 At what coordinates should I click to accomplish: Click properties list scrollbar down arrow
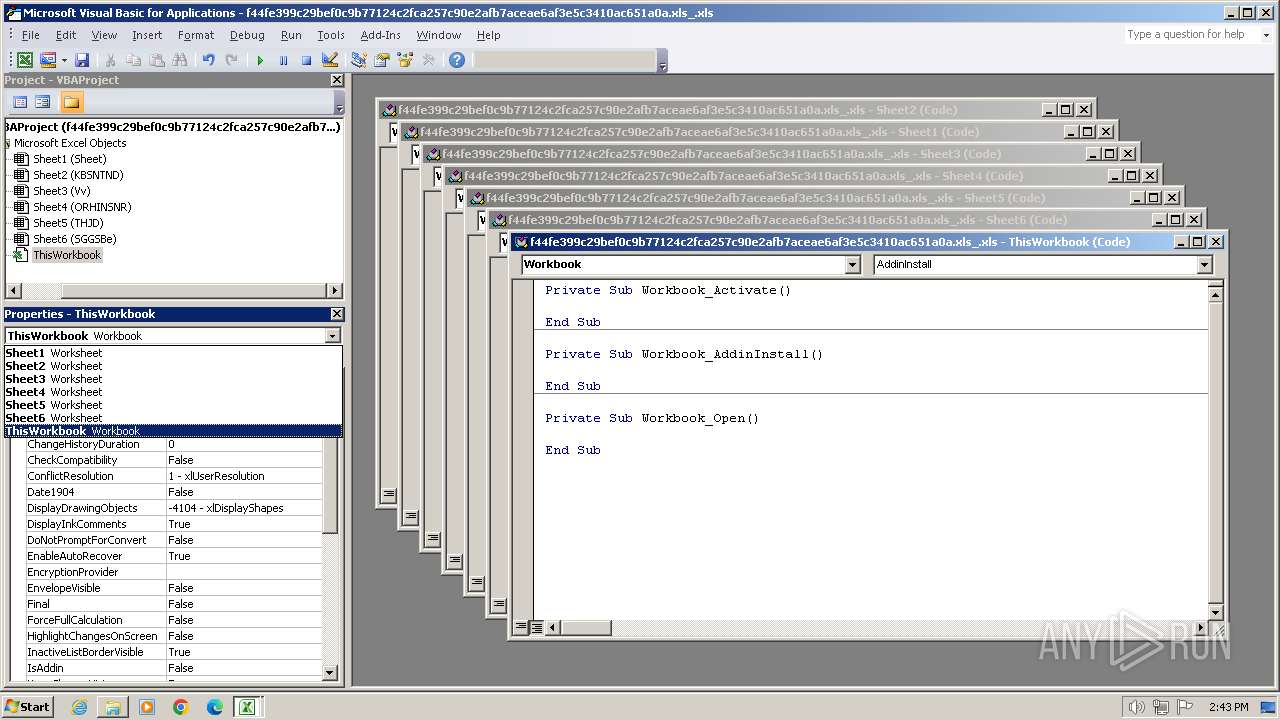click(x=331, y=673)
